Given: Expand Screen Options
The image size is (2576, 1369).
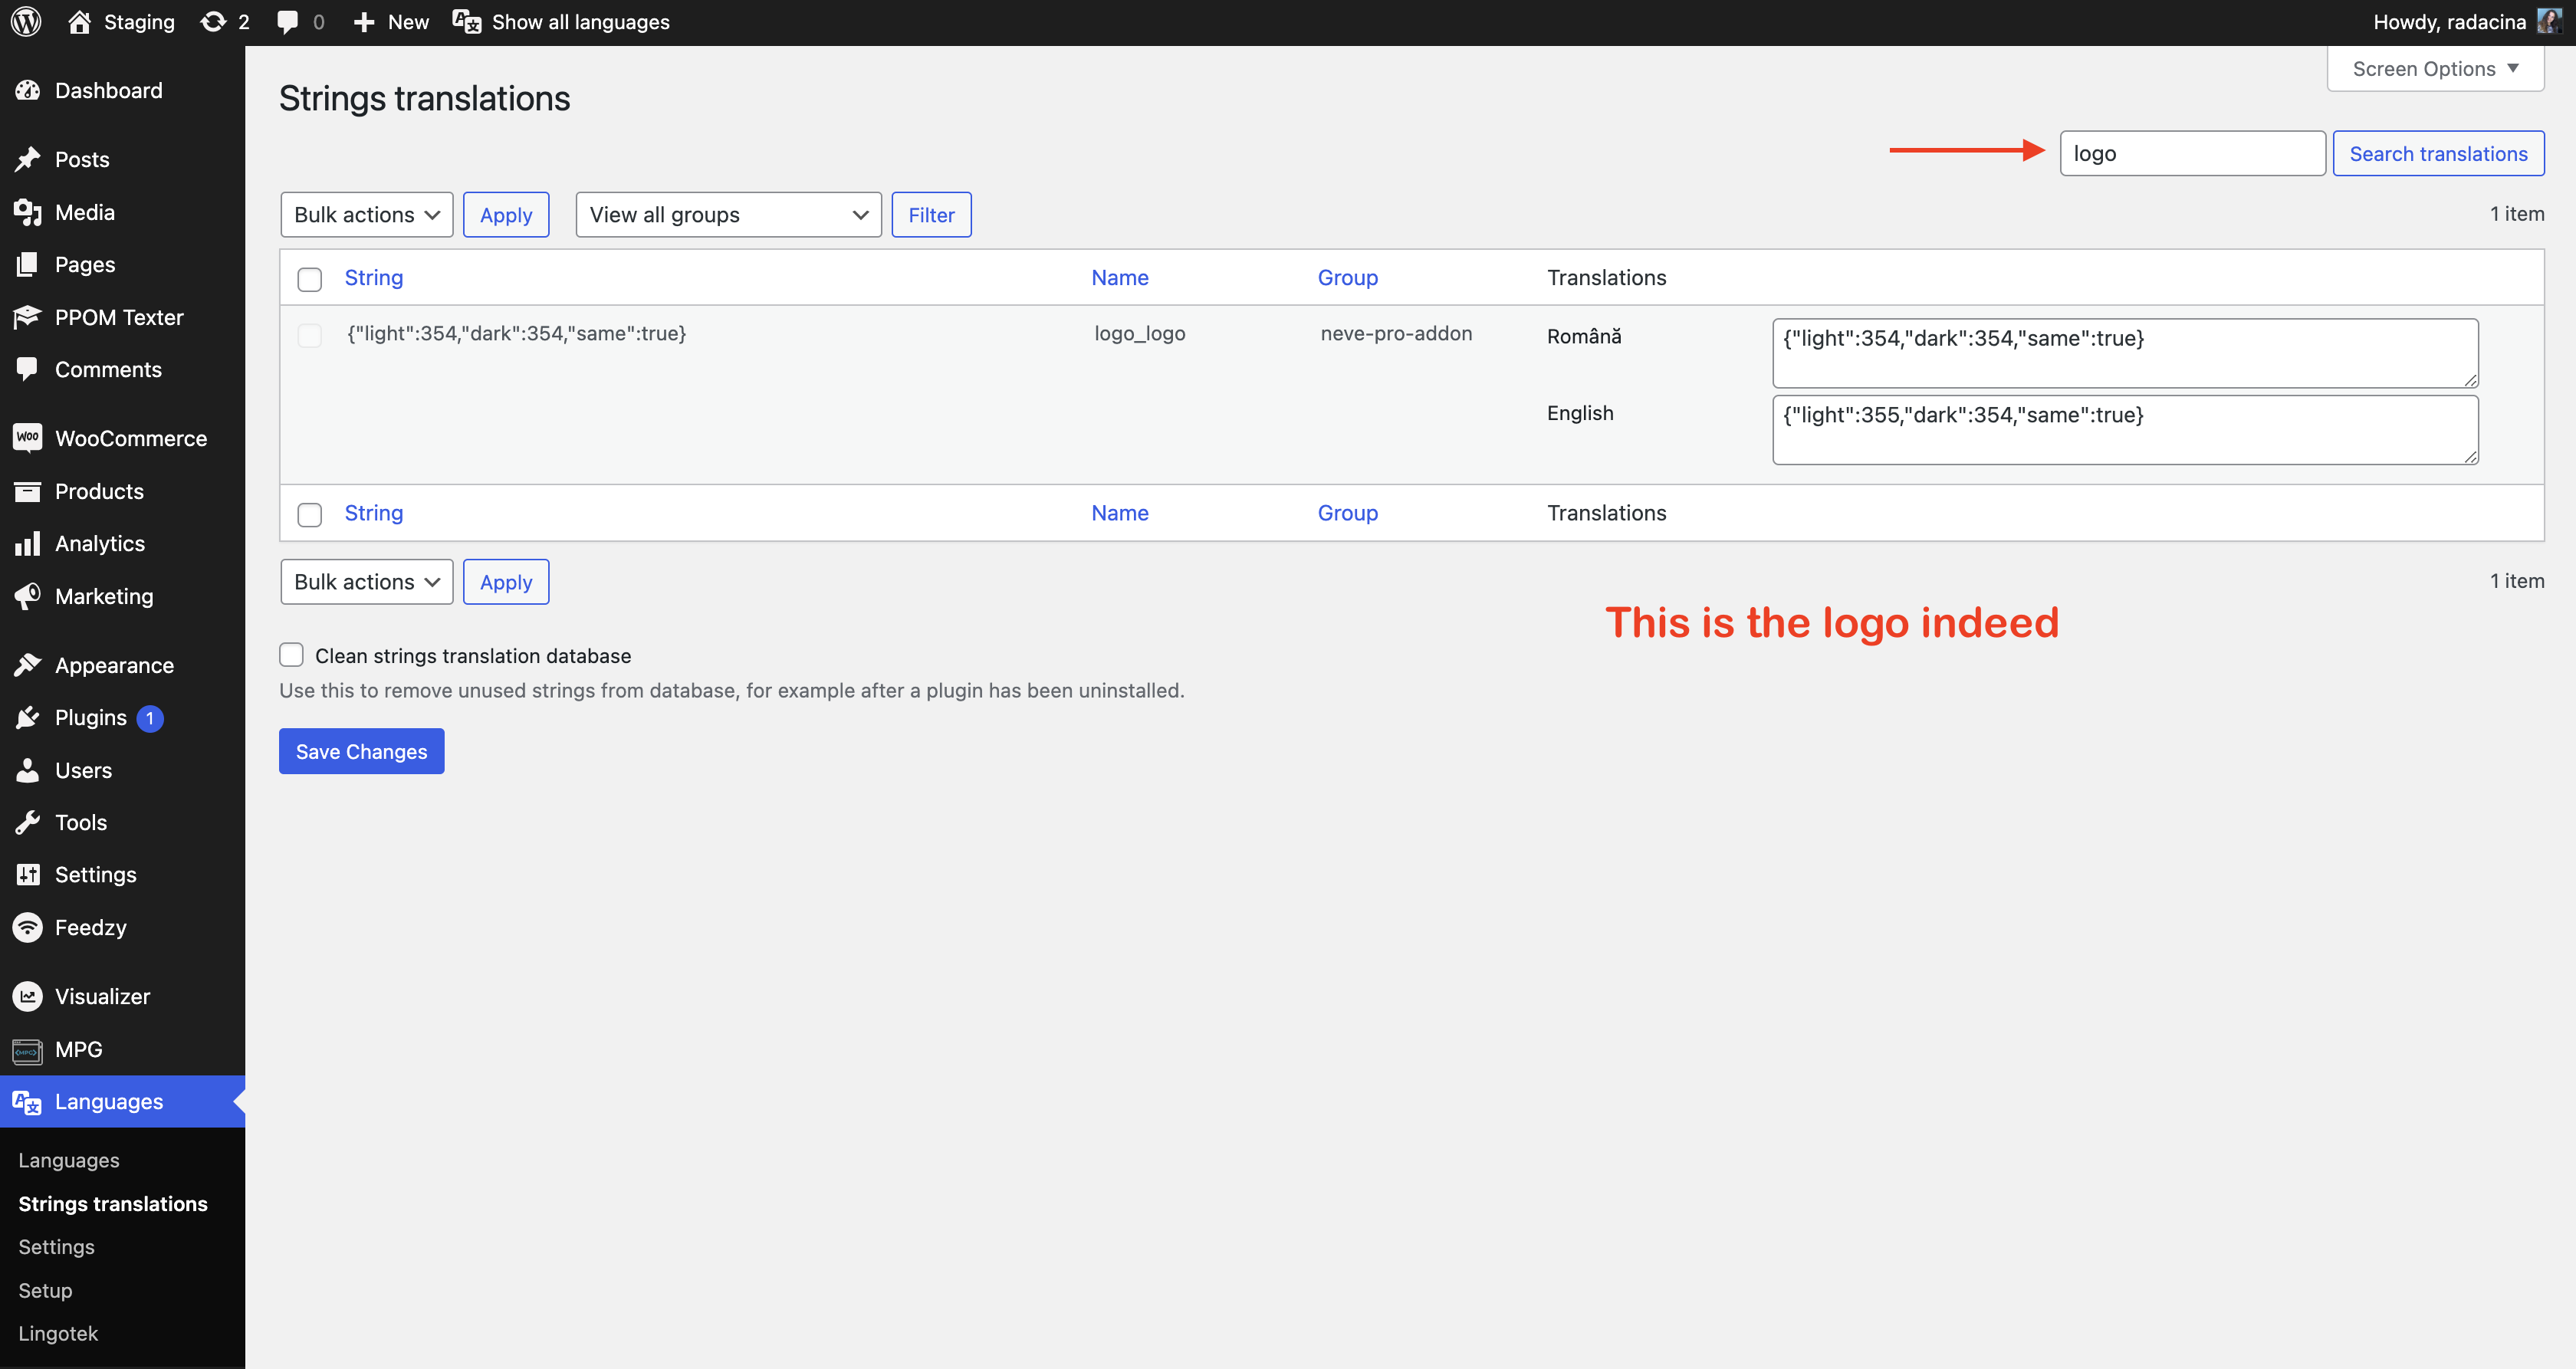Looking at the screenshot, I should pyautogui.click(x=2434, y=68).
